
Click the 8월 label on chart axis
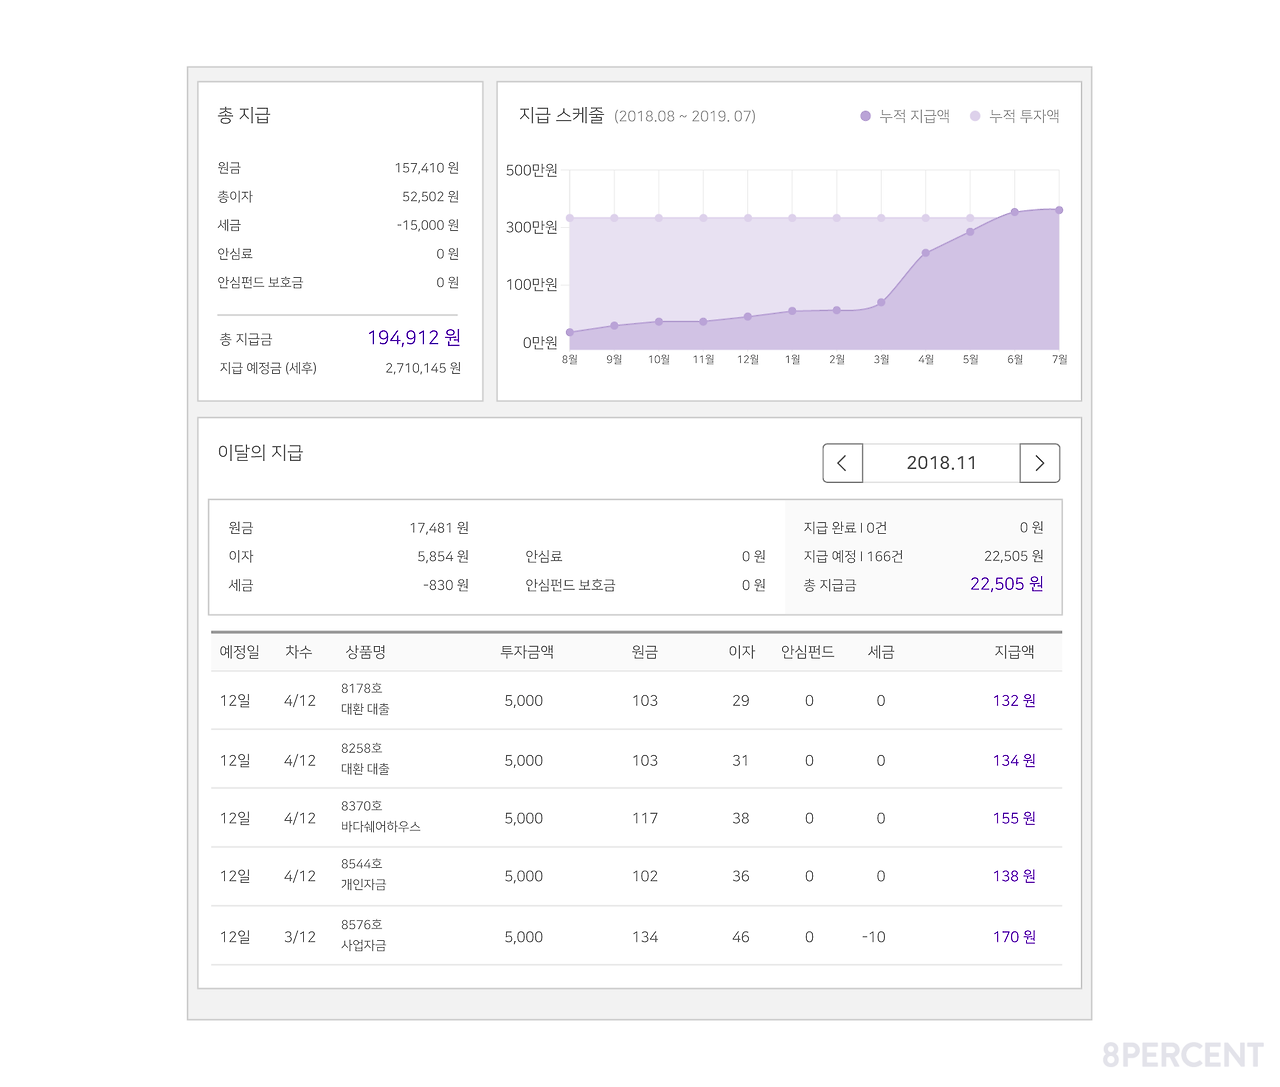click(570, 360)
